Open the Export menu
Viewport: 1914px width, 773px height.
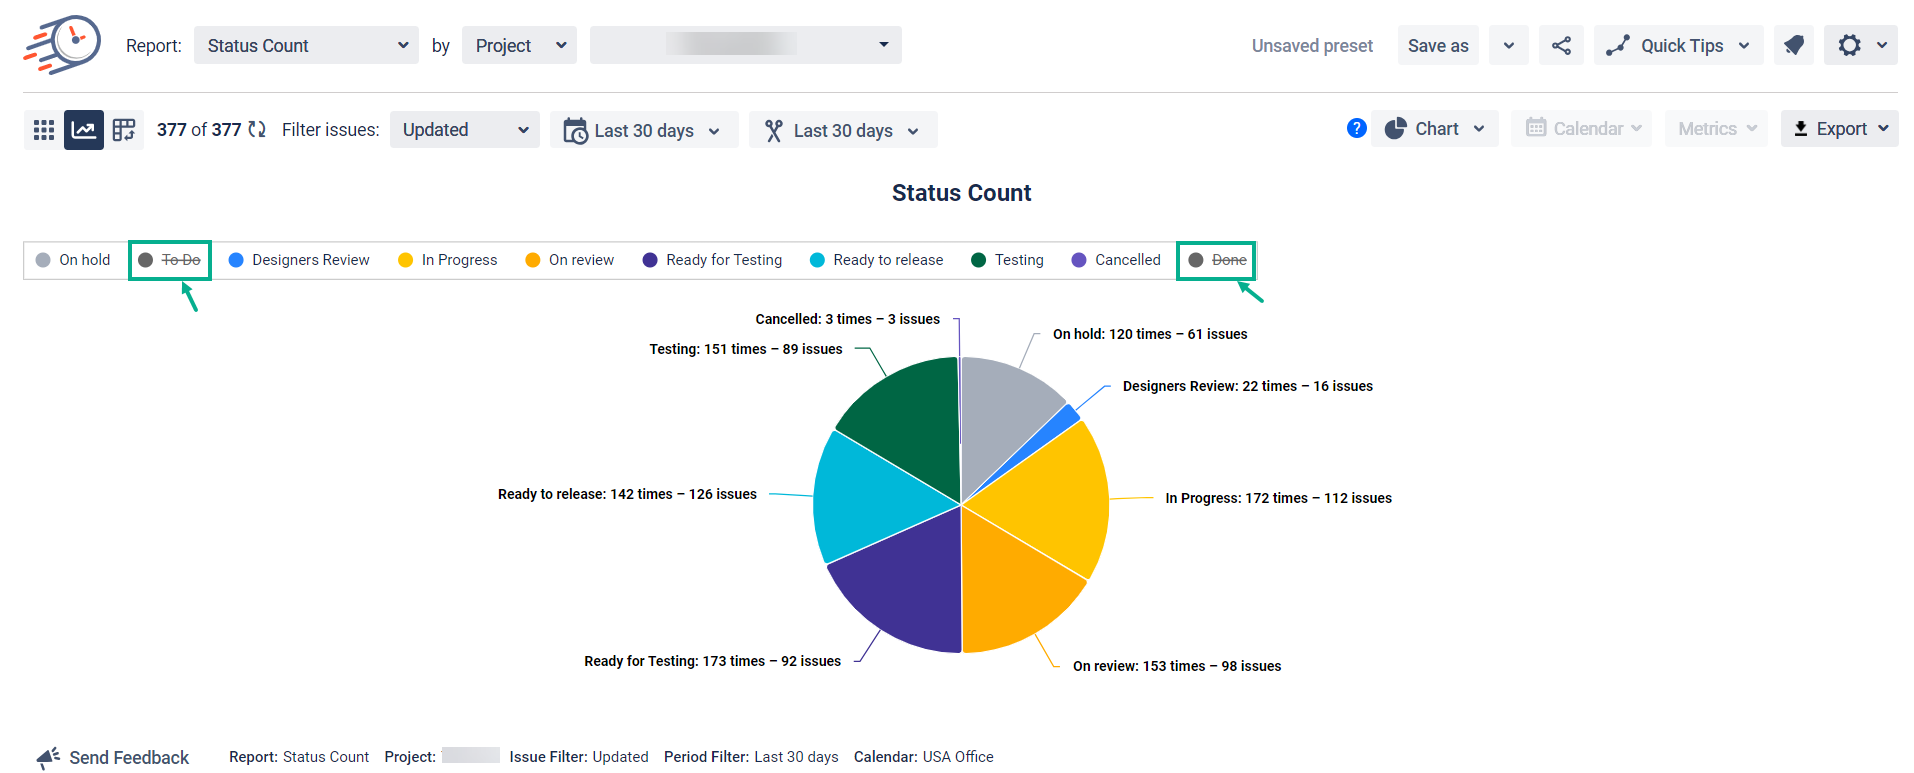coord(1839,129)
